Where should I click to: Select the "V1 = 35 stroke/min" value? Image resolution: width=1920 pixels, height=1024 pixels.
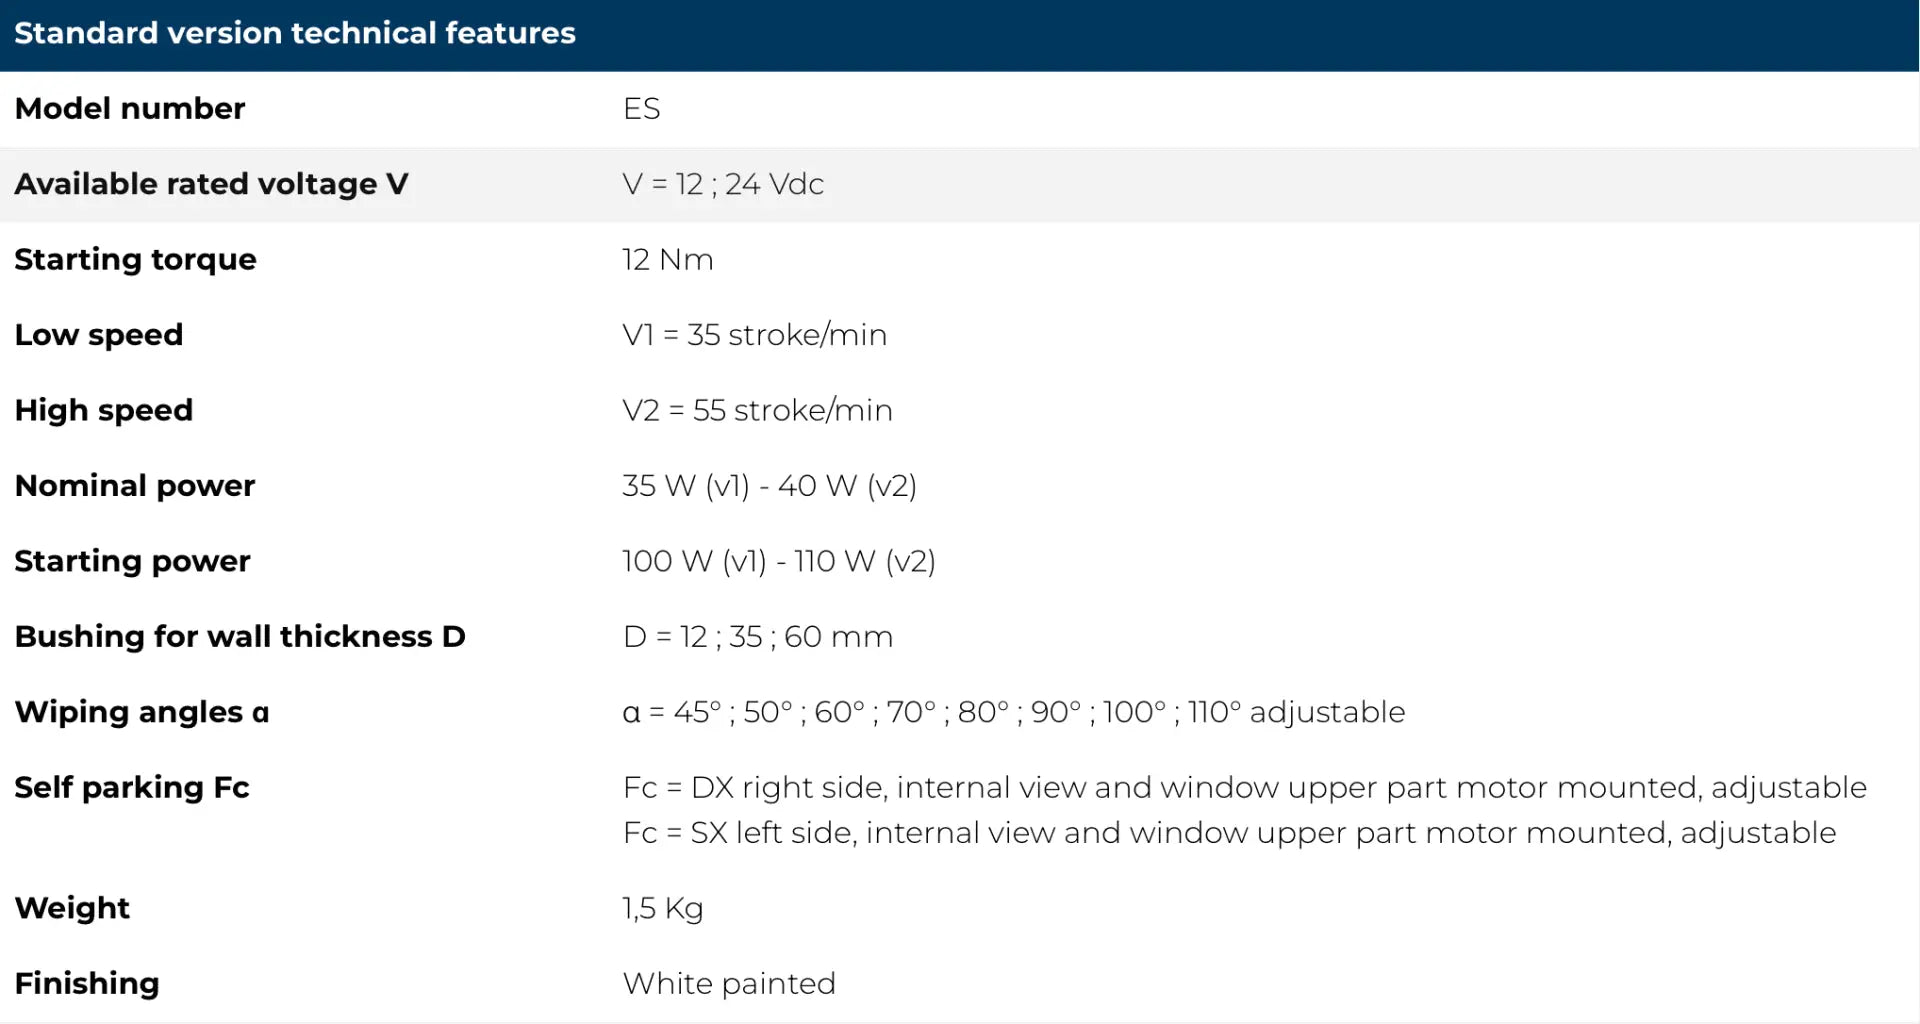pyautogui.click(x=754, y=334)
